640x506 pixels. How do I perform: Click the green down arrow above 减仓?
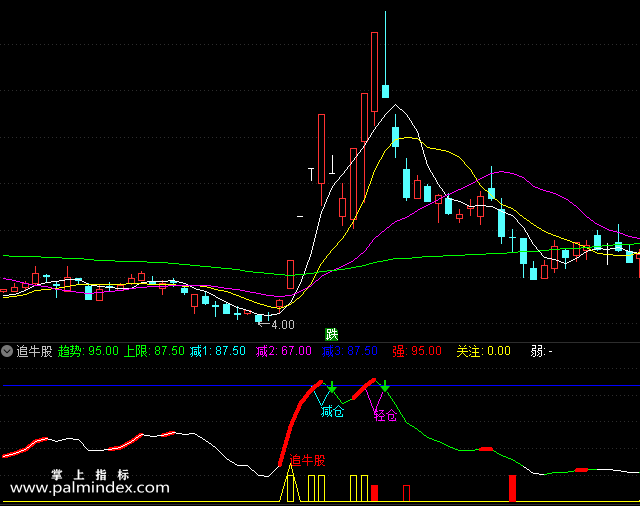[x=332, y=386]
